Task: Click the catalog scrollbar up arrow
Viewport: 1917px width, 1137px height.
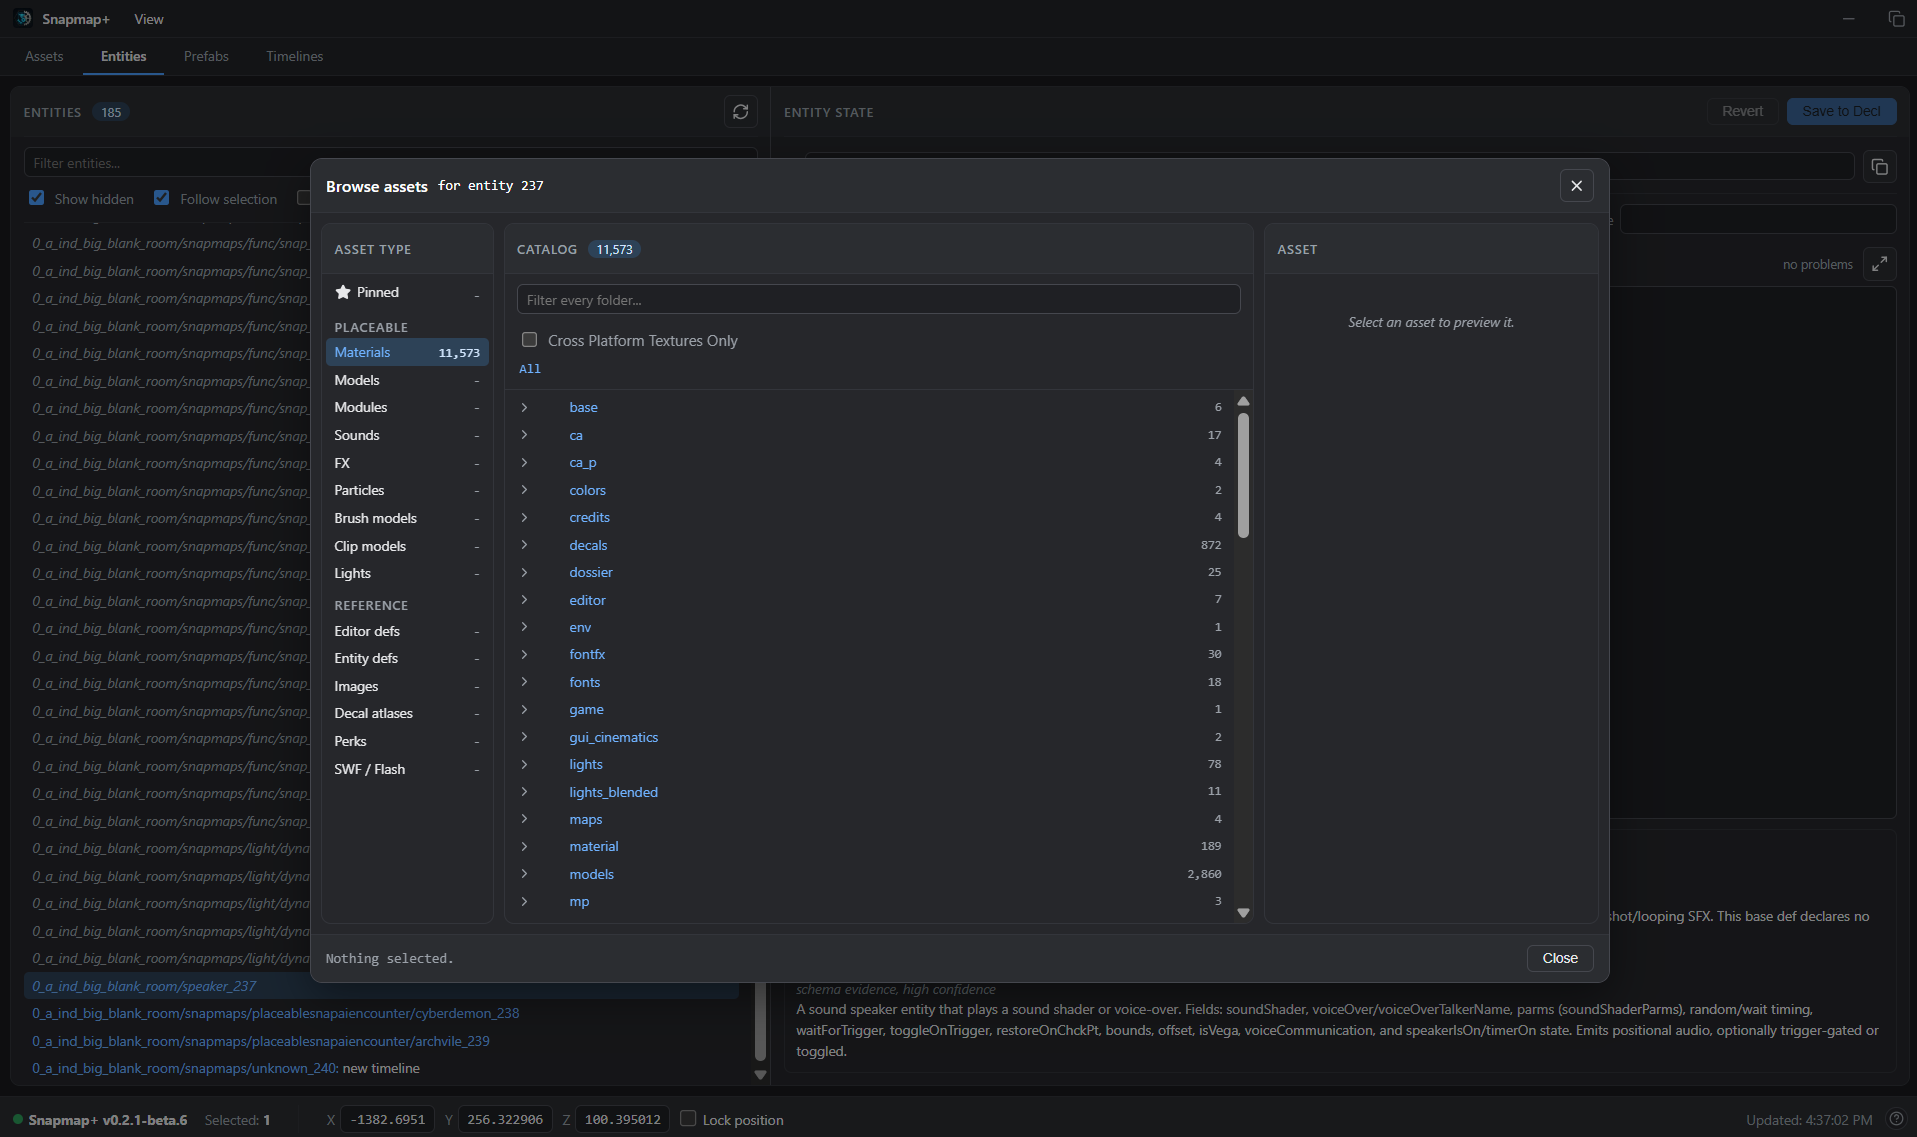Action: pyautogui.click(x=1243, y=401)
